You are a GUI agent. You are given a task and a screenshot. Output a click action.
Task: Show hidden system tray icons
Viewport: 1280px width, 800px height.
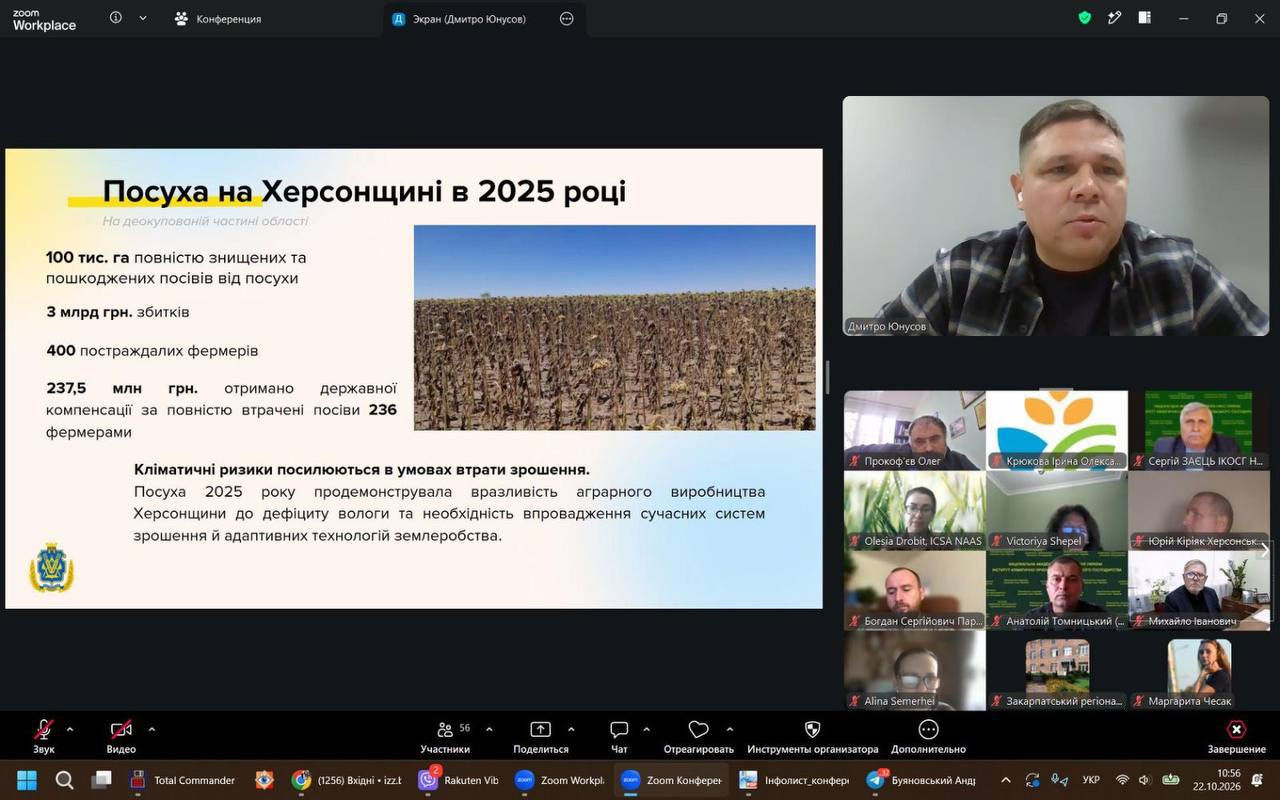1005,780
